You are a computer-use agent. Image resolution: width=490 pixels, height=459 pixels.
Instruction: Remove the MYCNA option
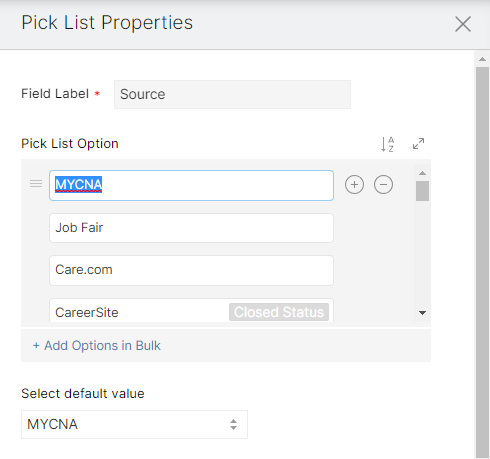pos(383,184)
